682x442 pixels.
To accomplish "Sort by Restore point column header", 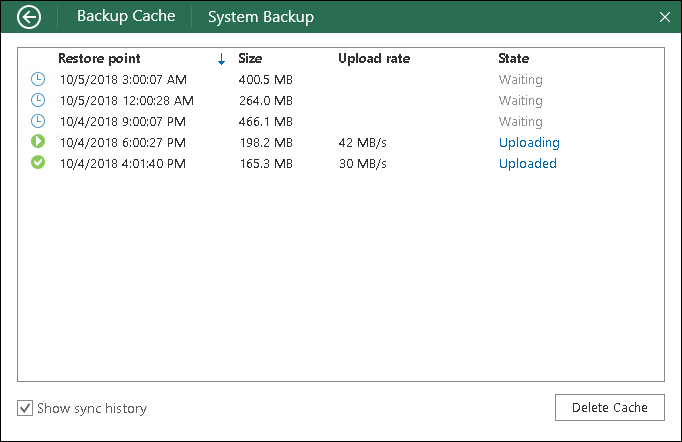I will pyautogui.click(x=99, y=58).
